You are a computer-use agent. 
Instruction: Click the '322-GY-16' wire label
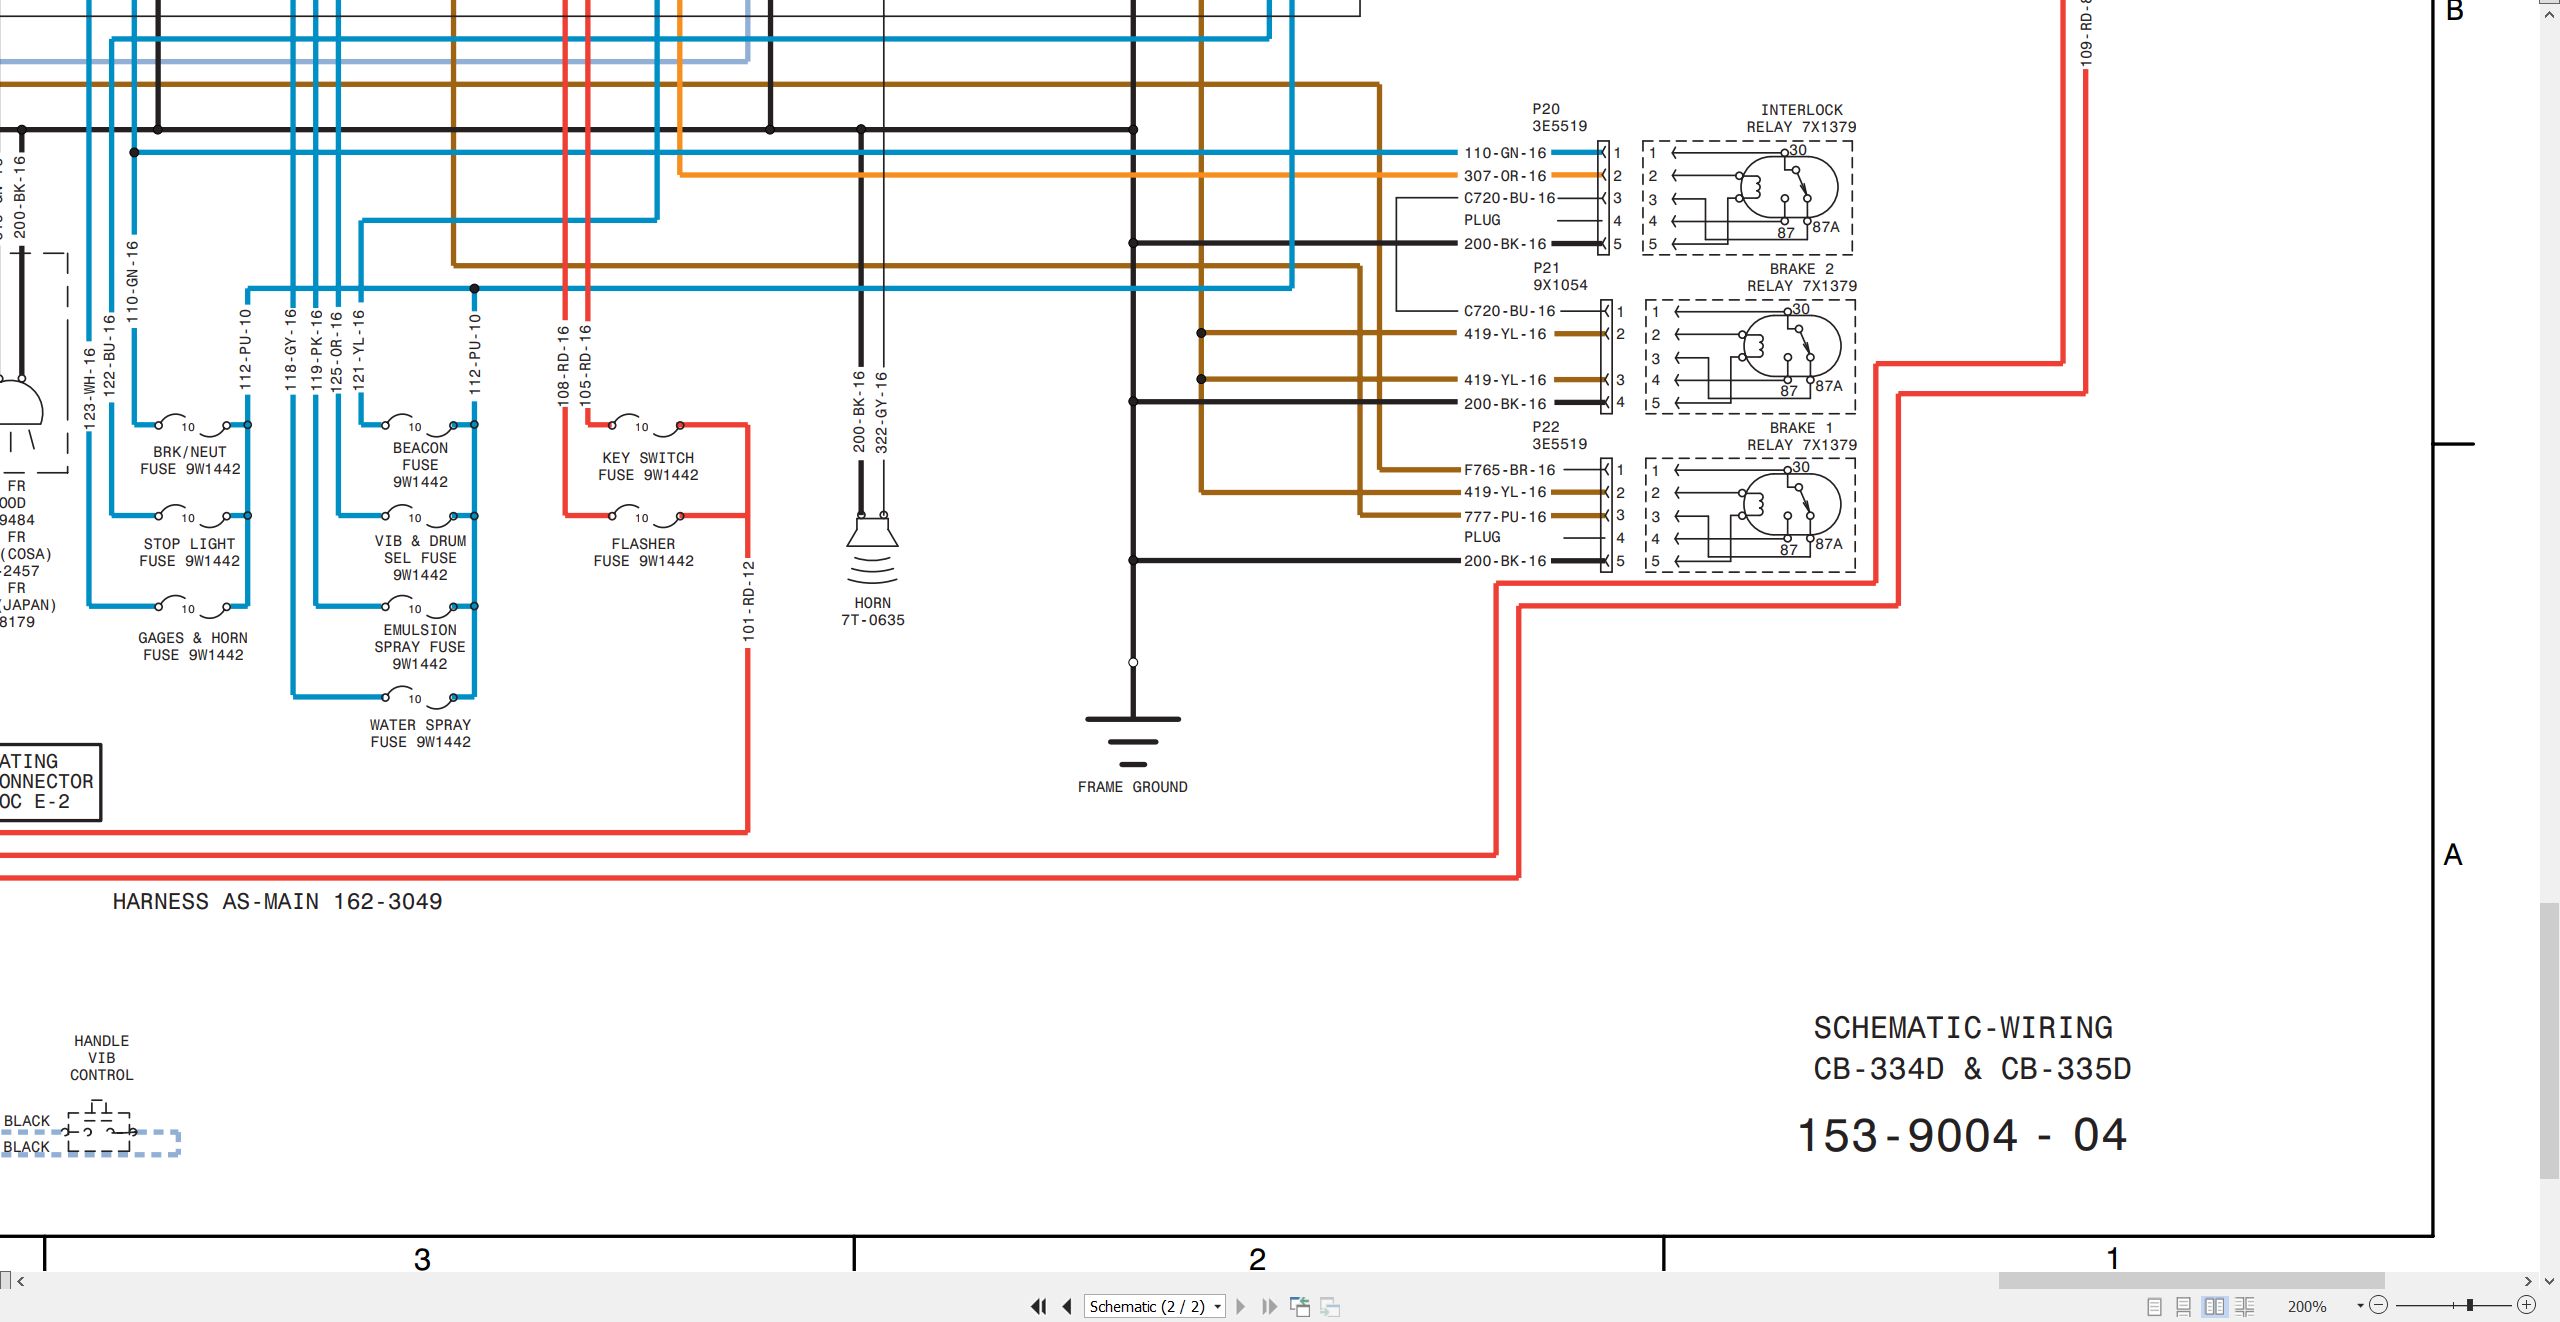[x=881, y=412]
